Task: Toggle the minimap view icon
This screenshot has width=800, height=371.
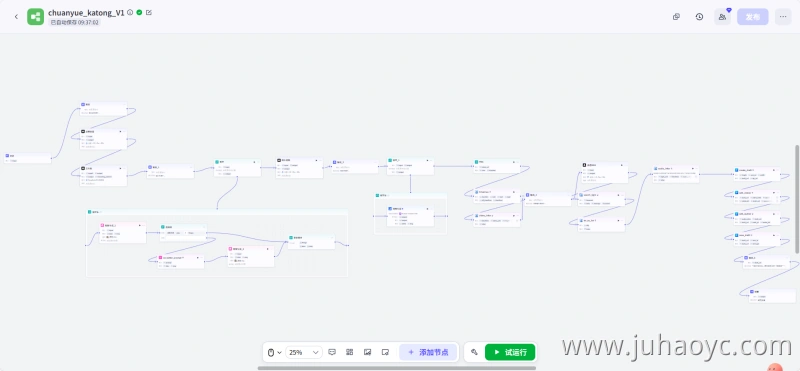Action: click(x=385, y=352)
